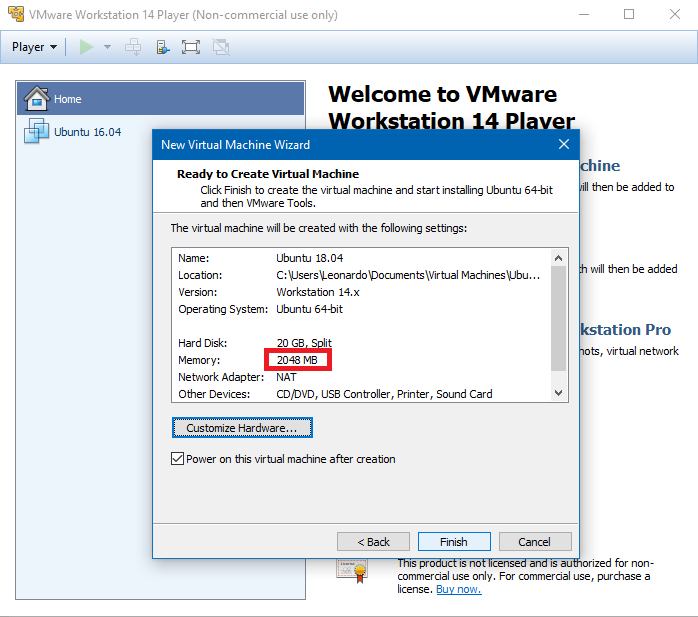Click the Hard Disk value 20 GB, Split
Image resolution: width=698 pixels, height=617 pixels.
(304, 343)
